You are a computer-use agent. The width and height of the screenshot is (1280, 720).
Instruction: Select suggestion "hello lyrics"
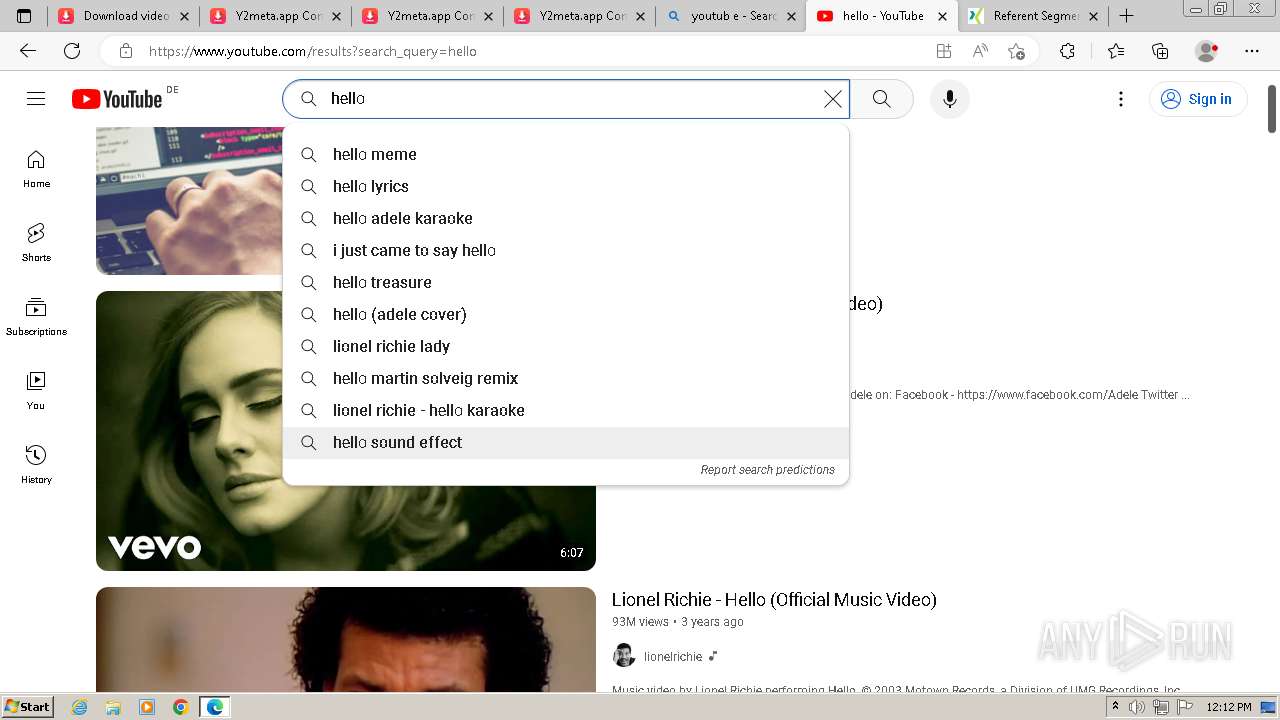point(566,186)
